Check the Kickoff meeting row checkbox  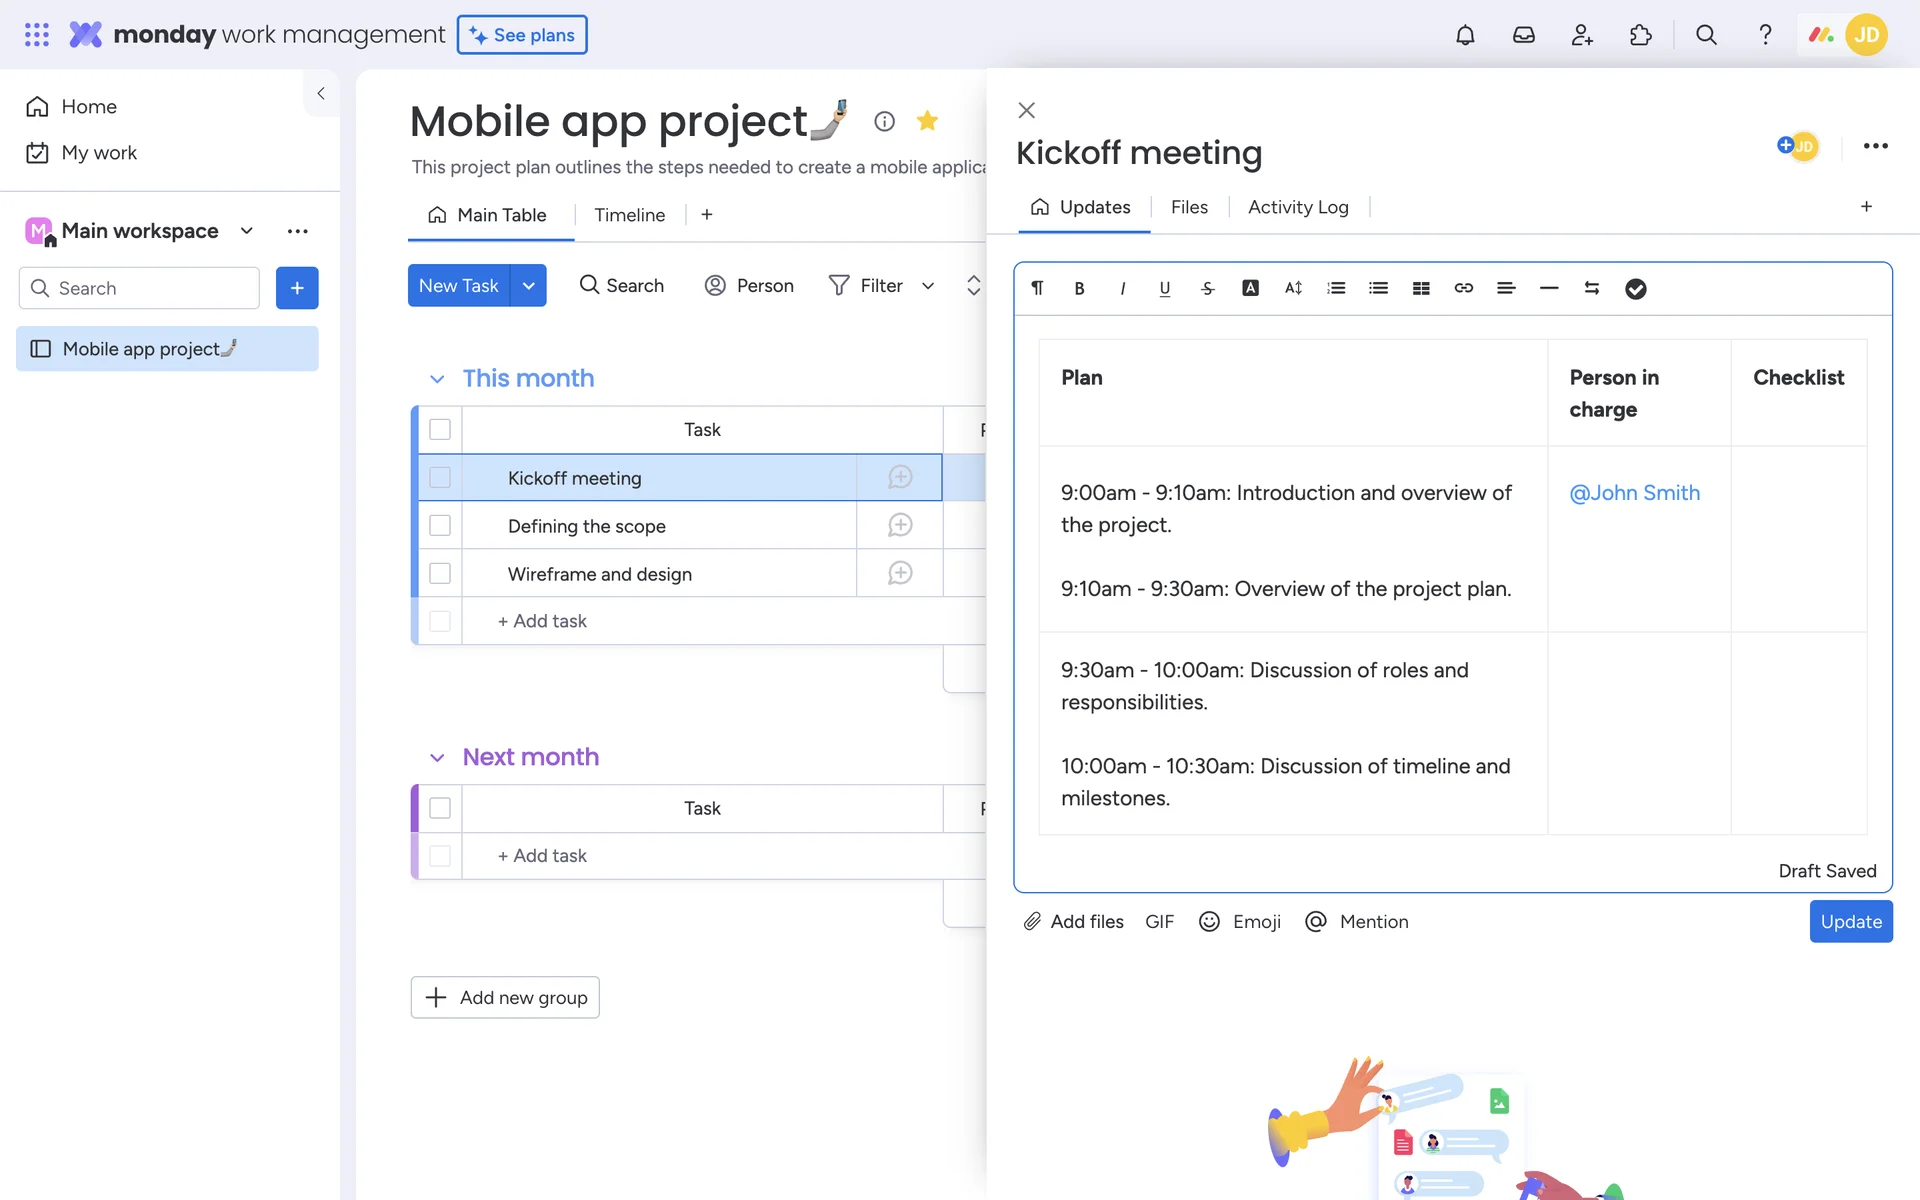click(440, 478)
